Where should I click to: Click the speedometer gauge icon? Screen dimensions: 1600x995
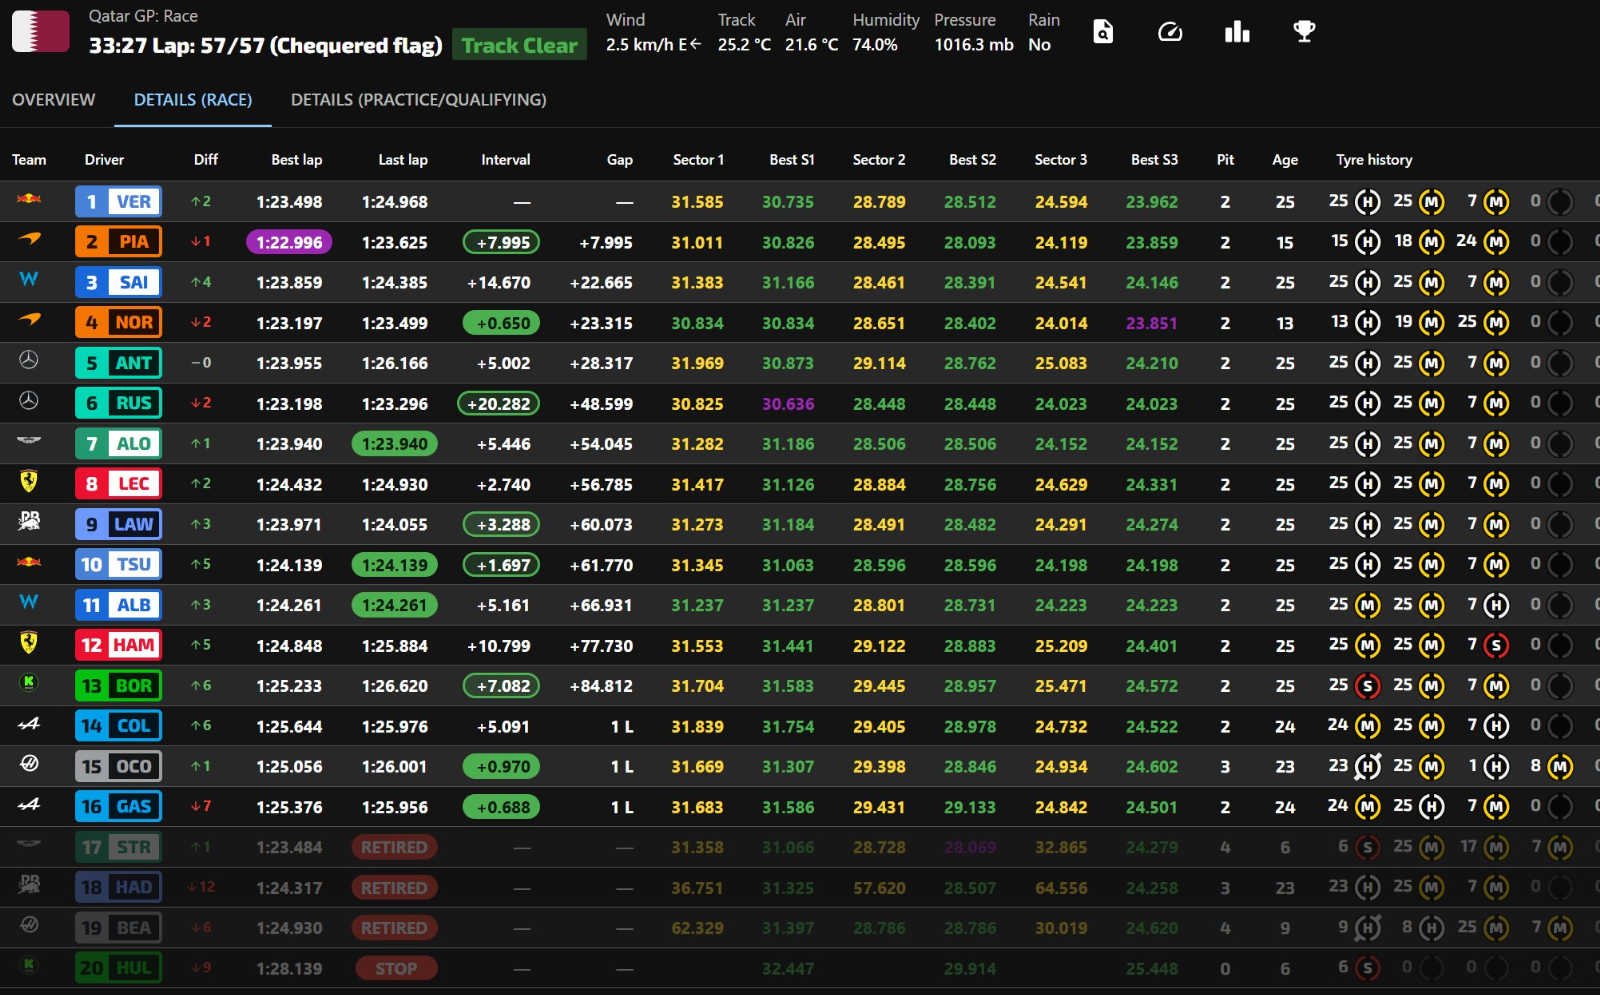(x=1170, y=32)
